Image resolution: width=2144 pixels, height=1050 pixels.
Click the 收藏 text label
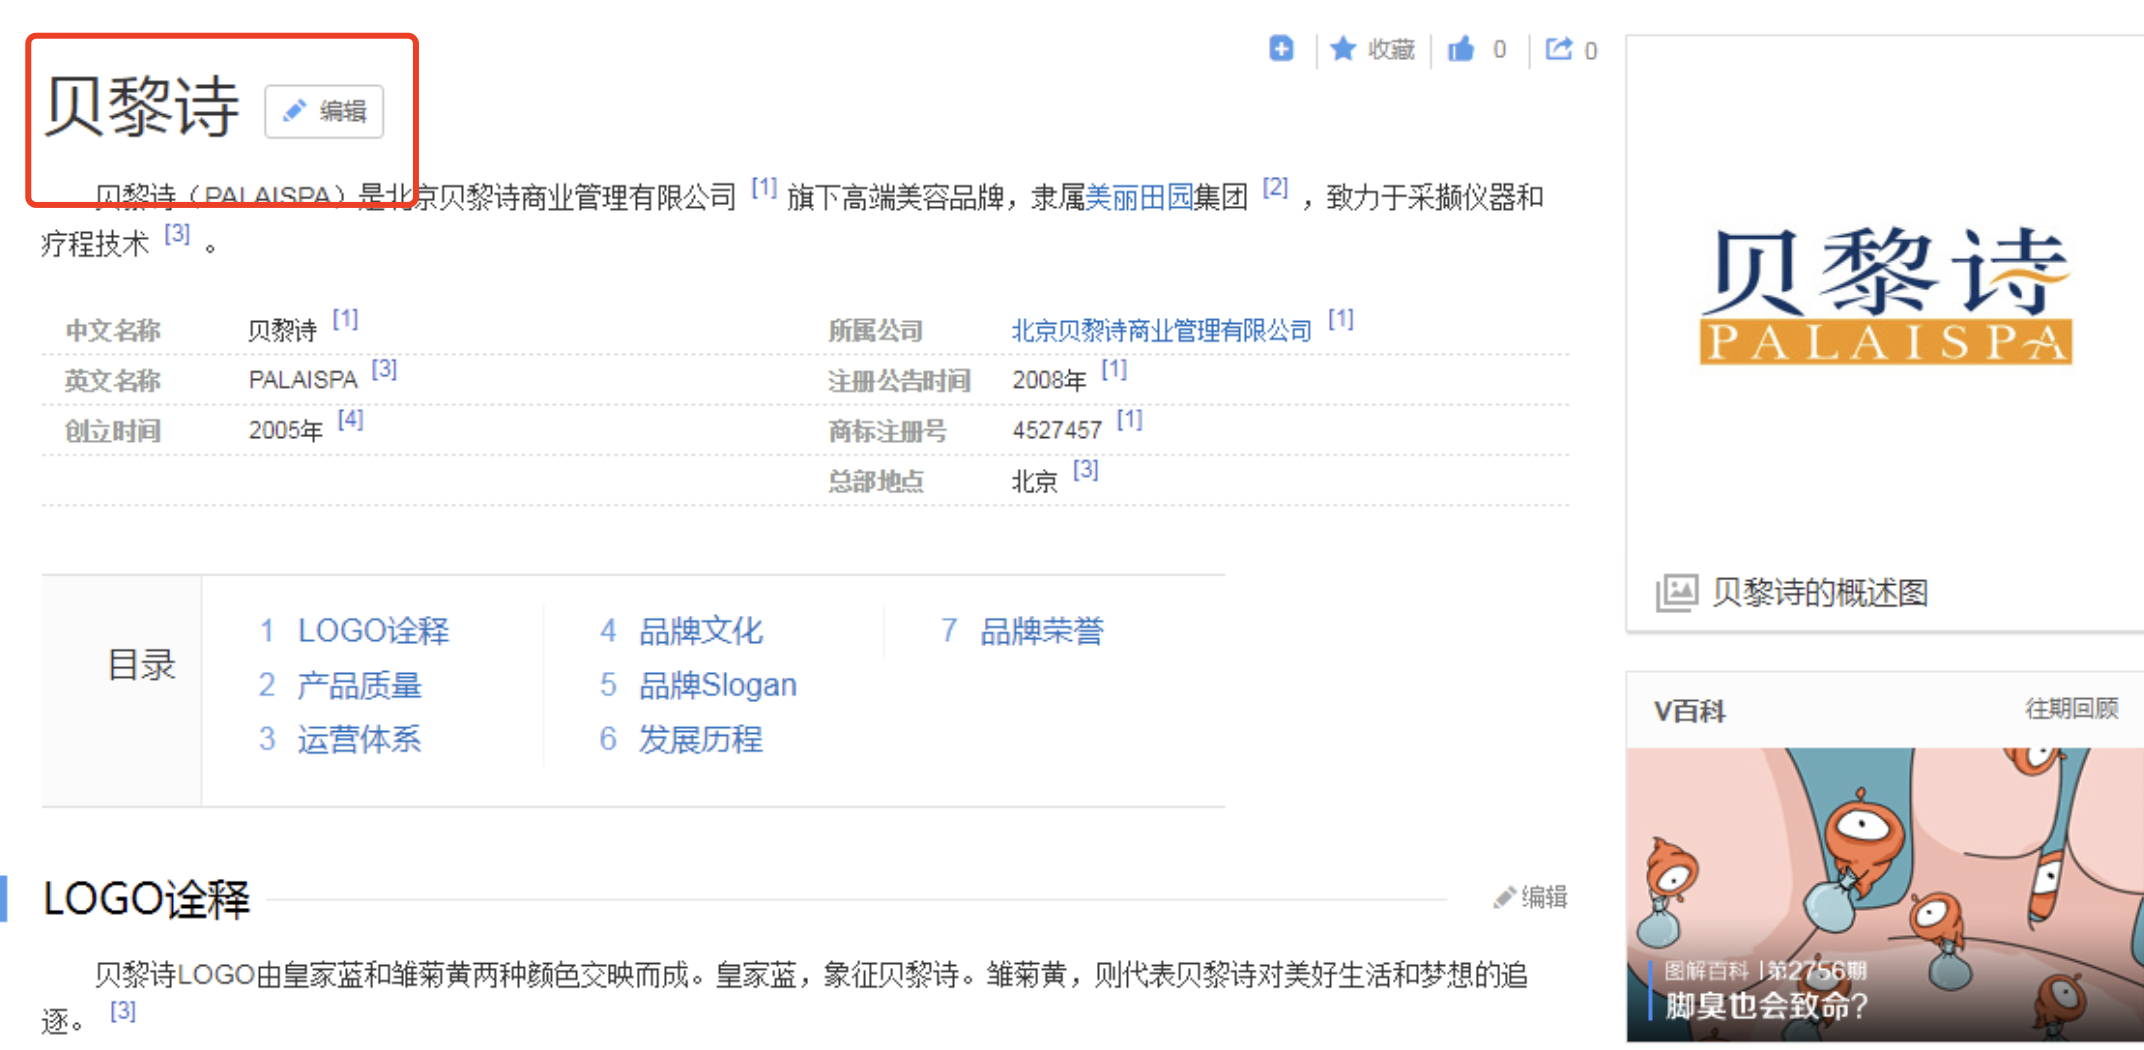click(x=1391, y=49)
